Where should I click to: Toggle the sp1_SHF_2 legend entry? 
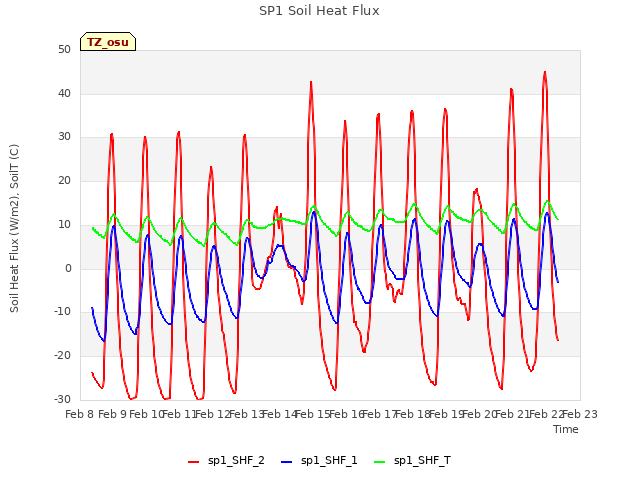coord(226,460)
